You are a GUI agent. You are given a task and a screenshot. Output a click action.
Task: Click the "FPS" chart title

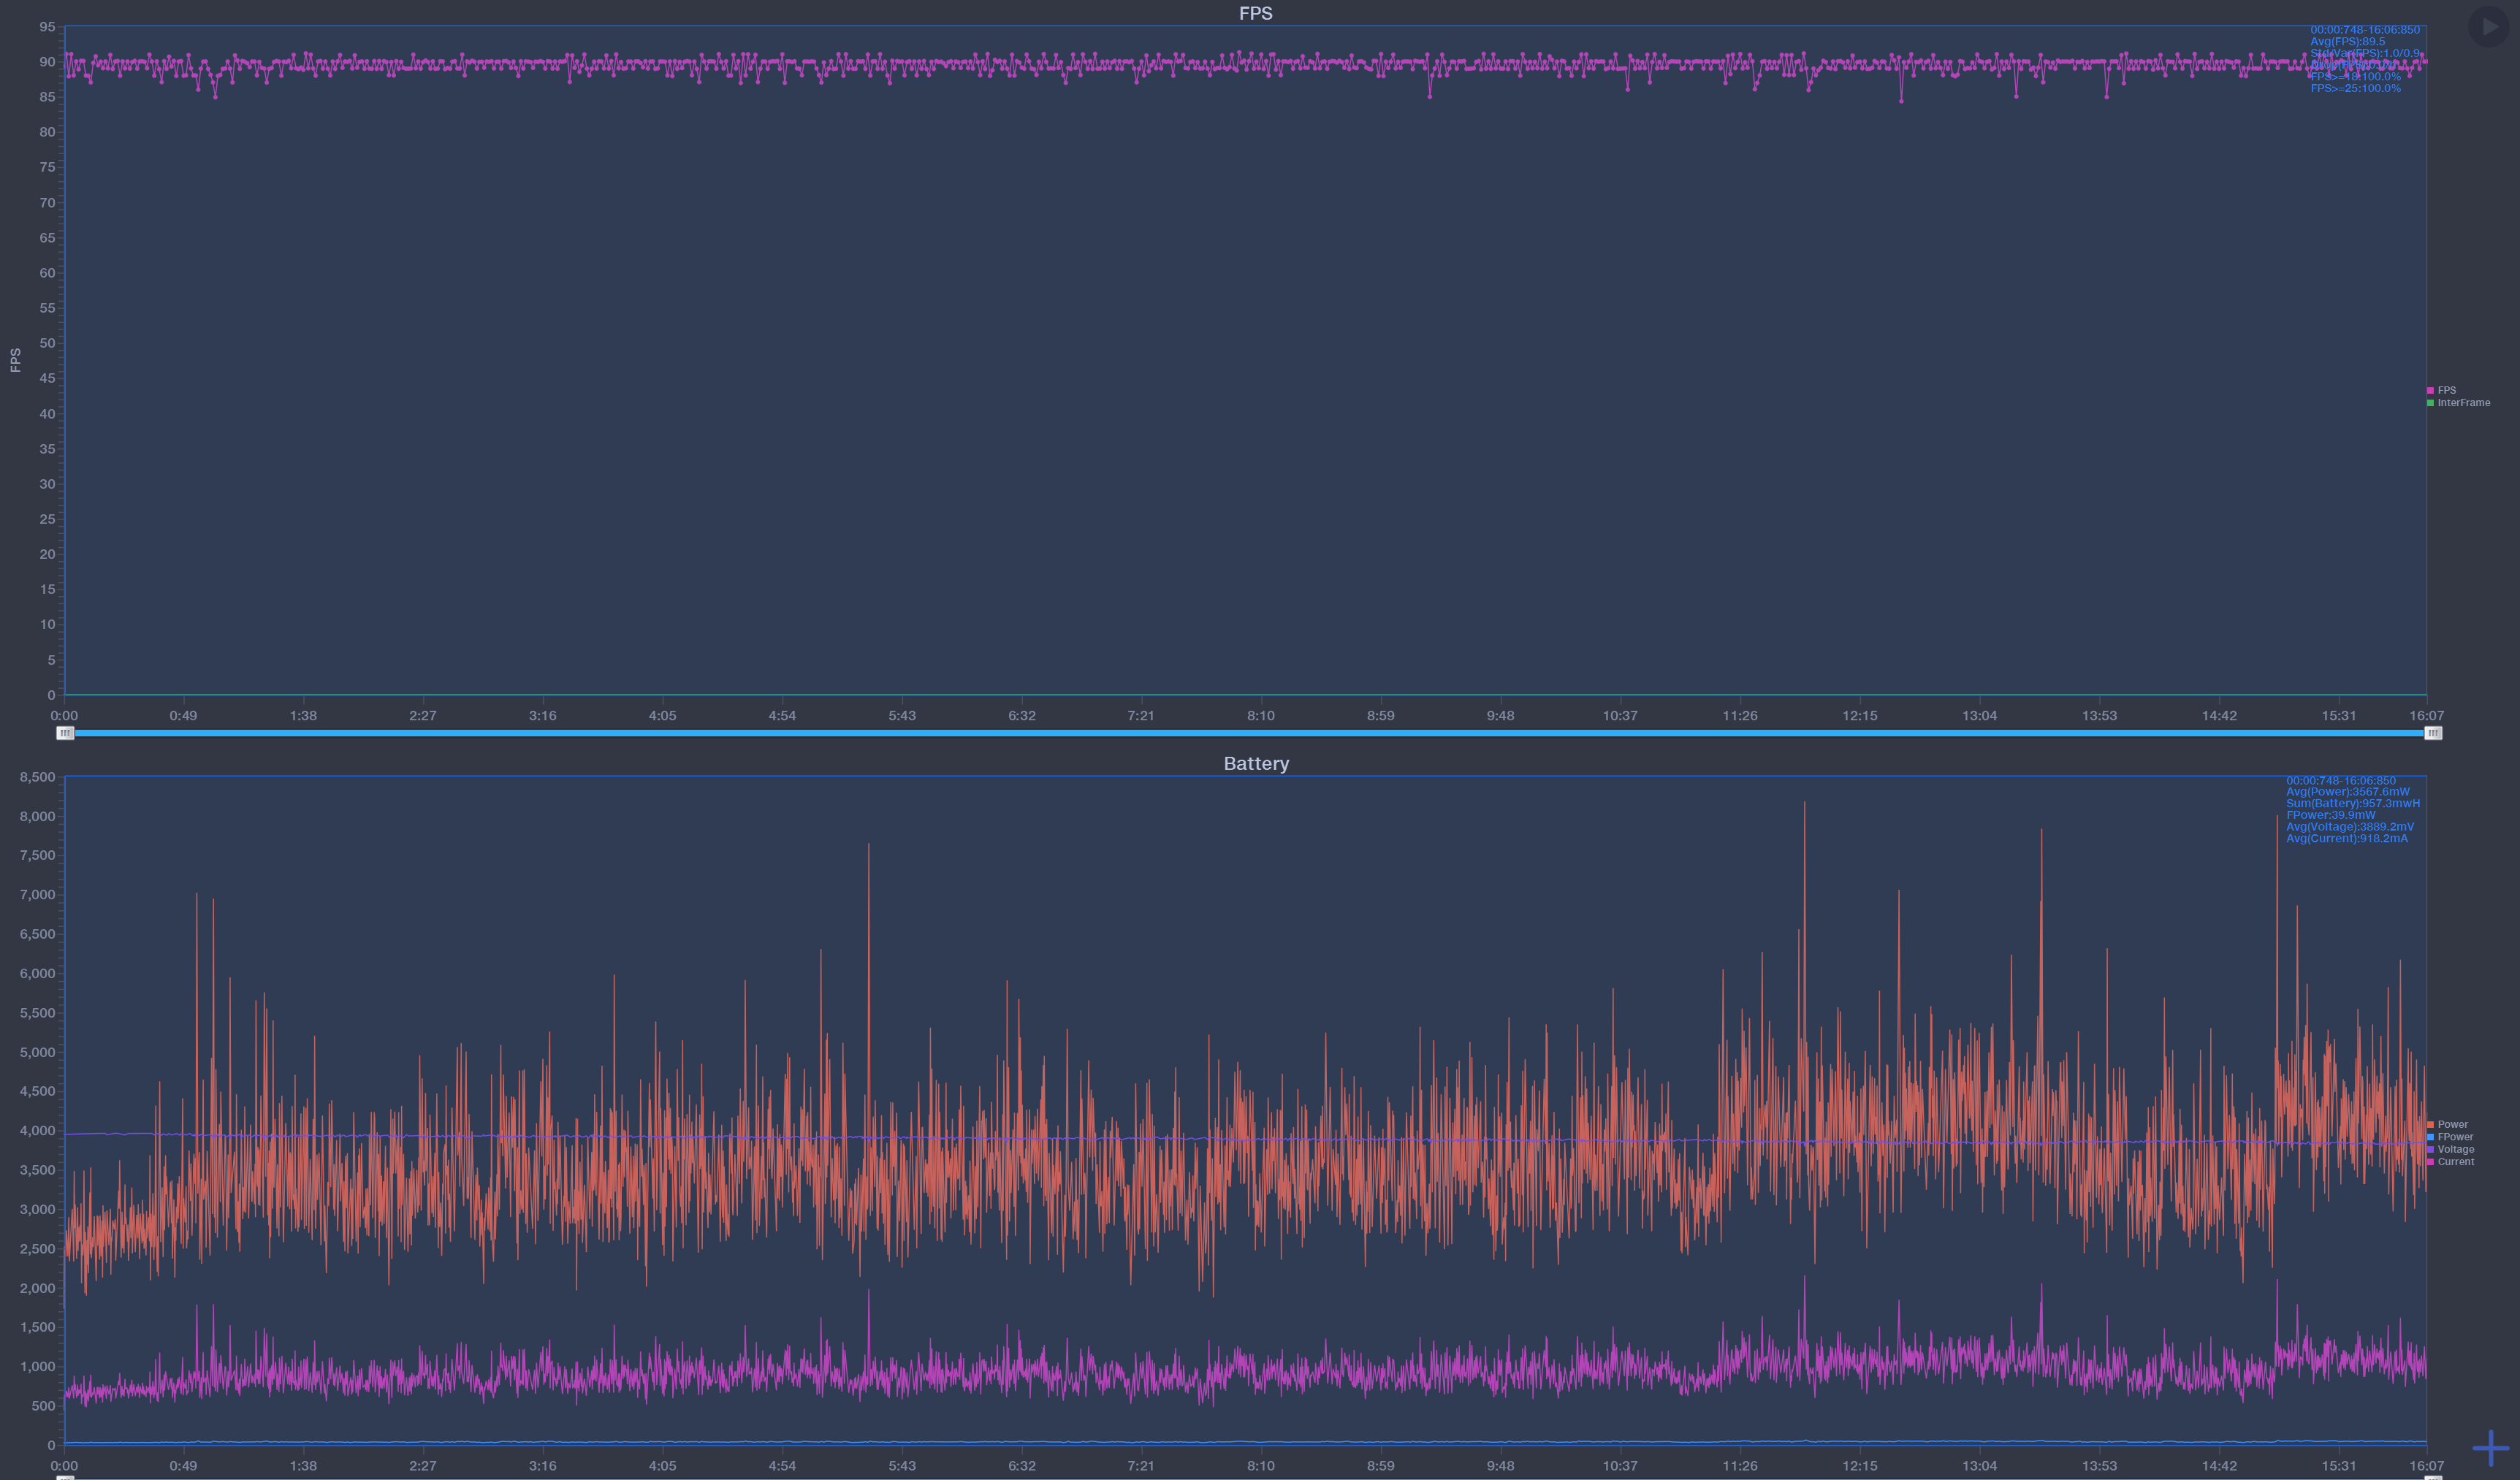tap(1255, 13)
